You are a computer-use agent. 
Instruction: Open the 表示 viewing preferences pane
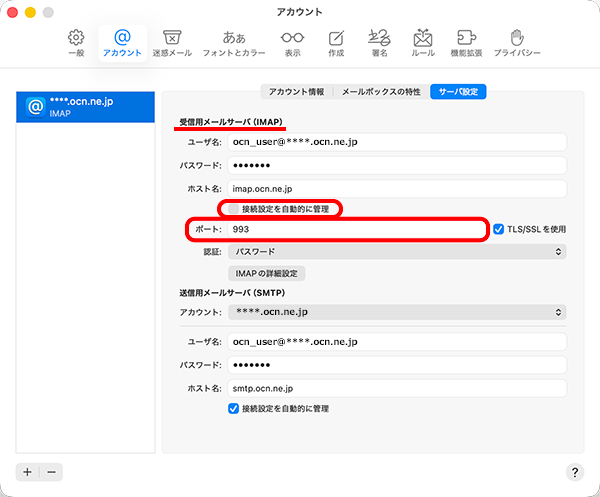[292, 43]
